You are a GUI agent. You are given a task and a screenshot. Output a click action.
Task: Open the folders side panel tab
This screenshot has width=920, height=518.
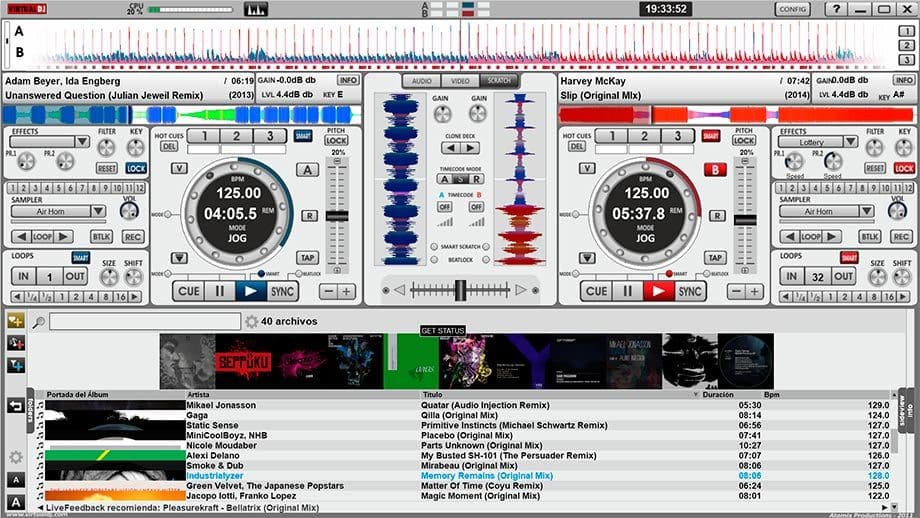coord(29,411)
